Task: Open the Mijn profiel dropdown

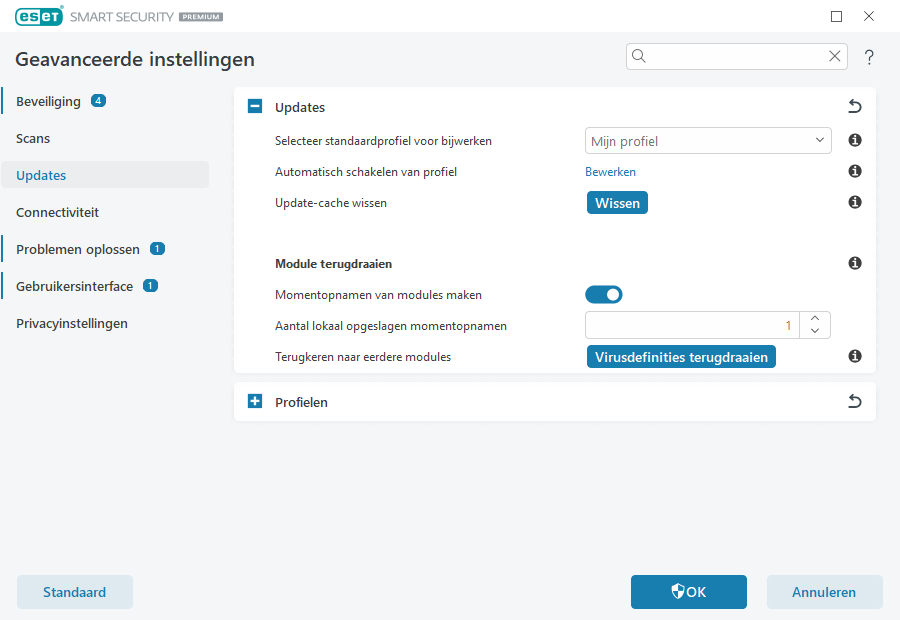Action: [x=707, y=141]
